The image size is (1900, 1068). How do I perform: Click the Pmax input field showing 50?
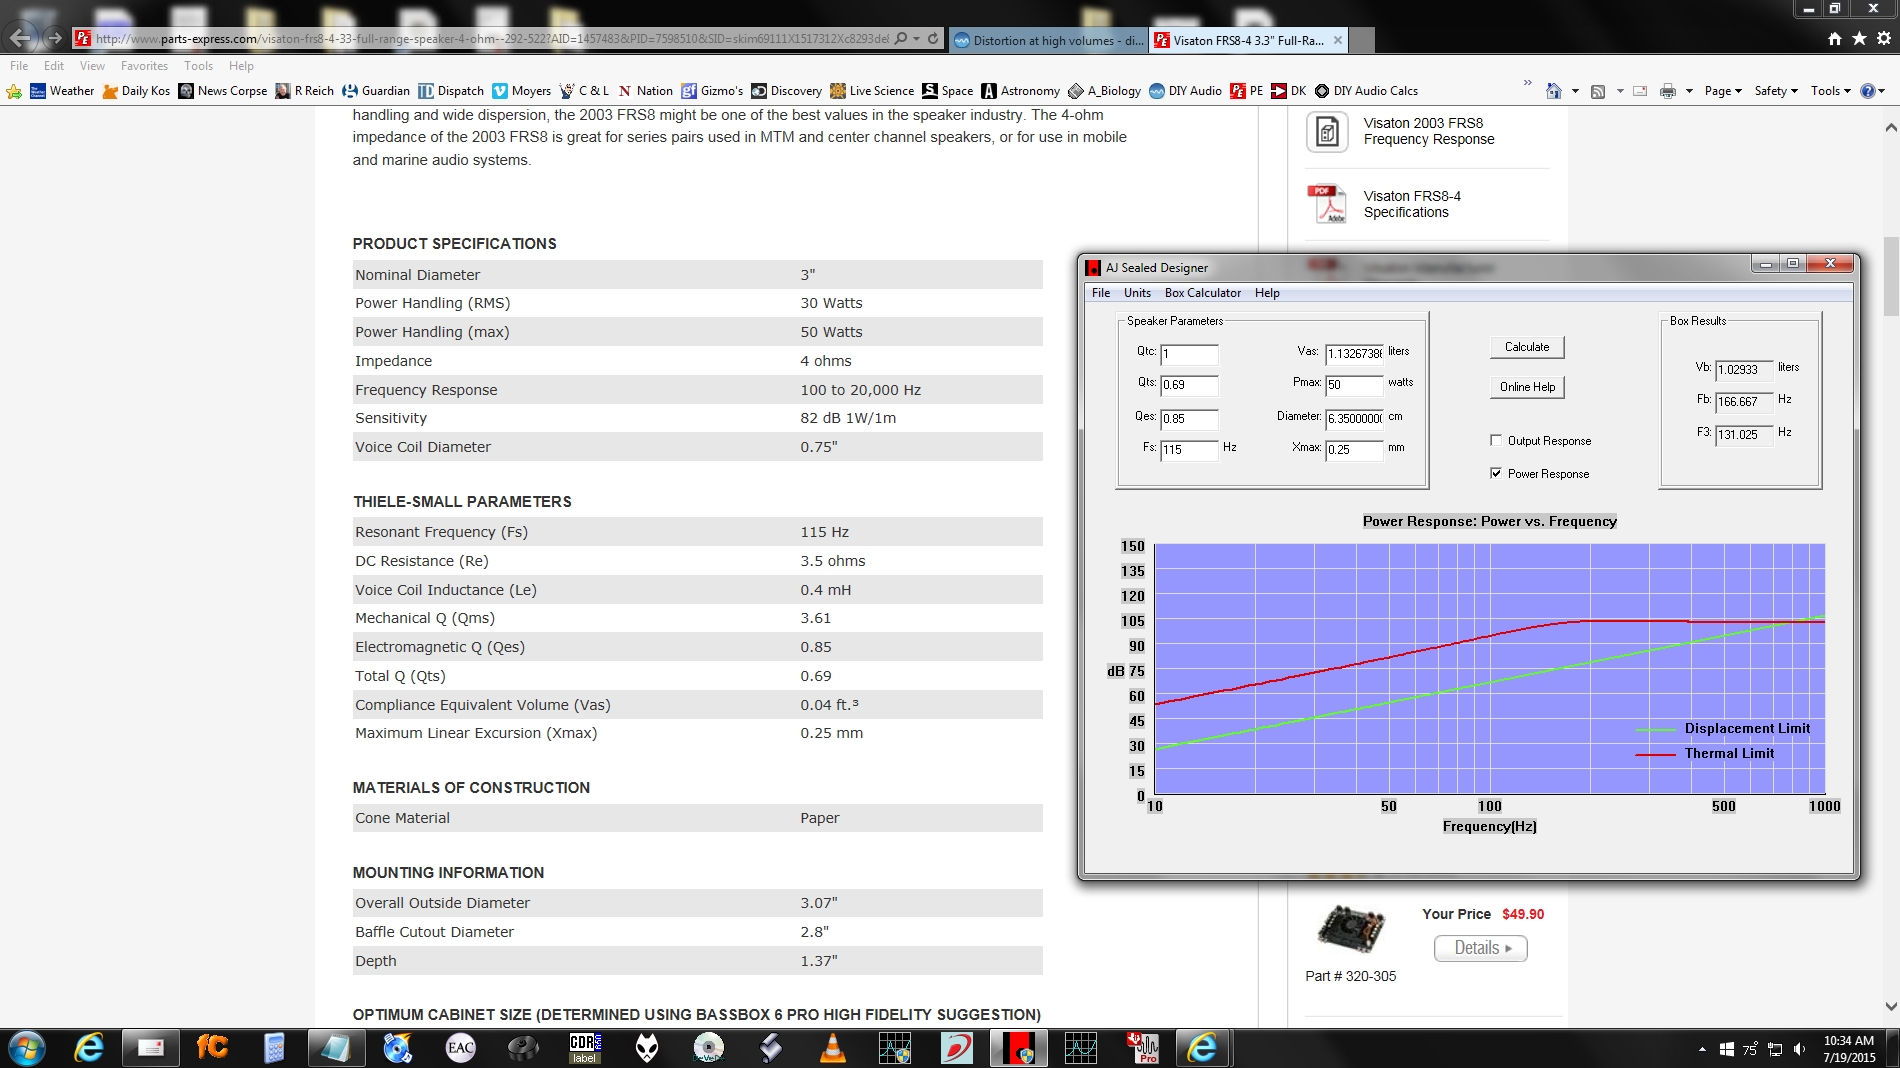click(1354, 385)
